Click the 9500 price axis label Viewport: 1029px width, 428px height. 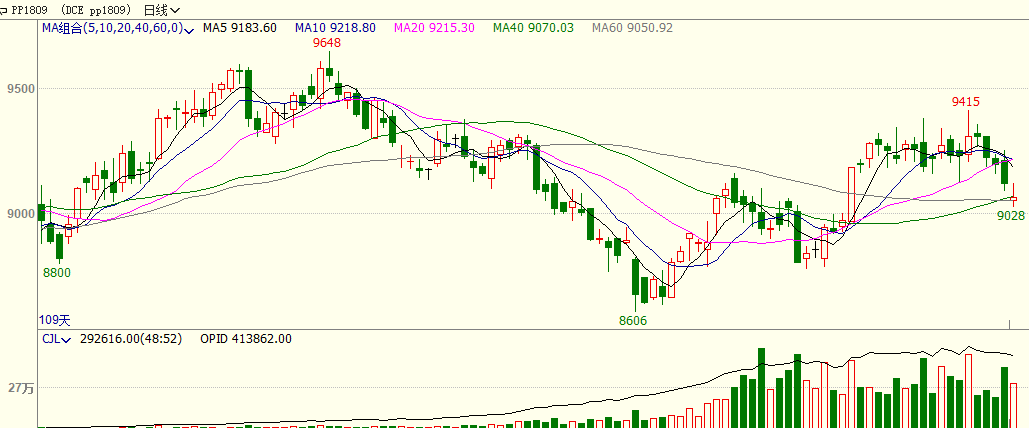[20, 89]
